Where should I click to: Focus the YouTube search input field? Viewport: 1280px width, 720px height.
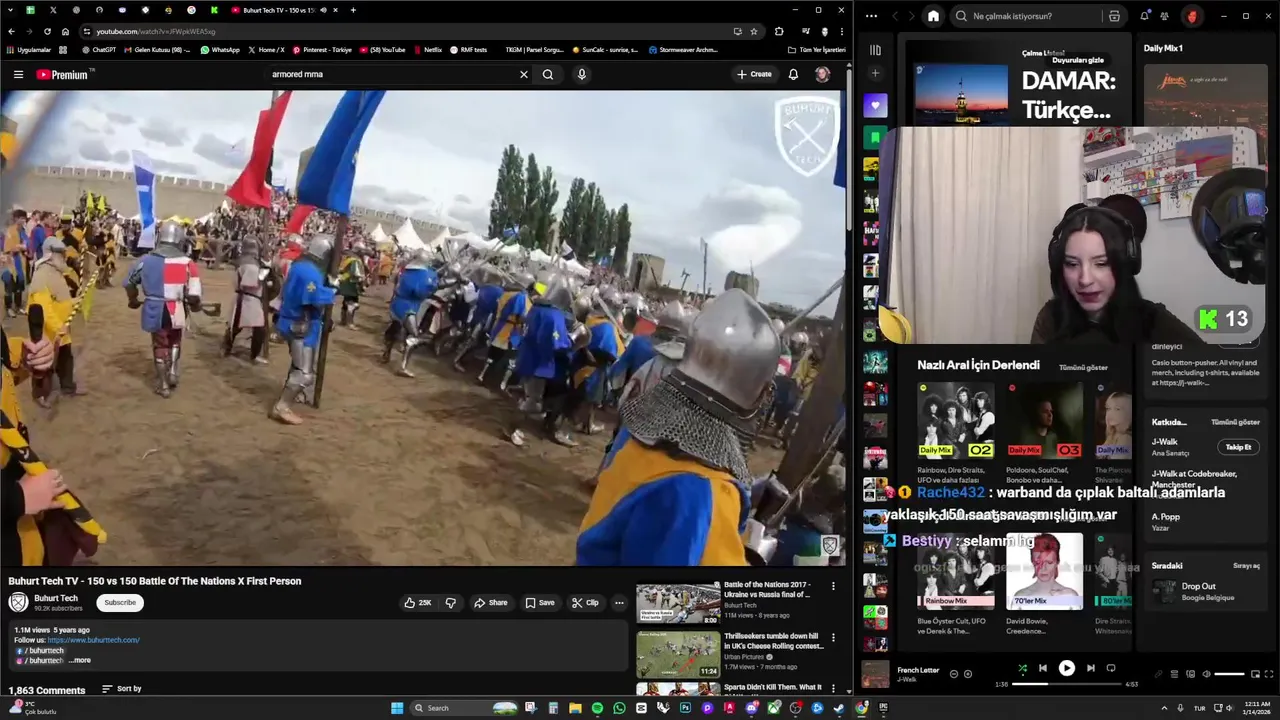[x=390, y=74]
